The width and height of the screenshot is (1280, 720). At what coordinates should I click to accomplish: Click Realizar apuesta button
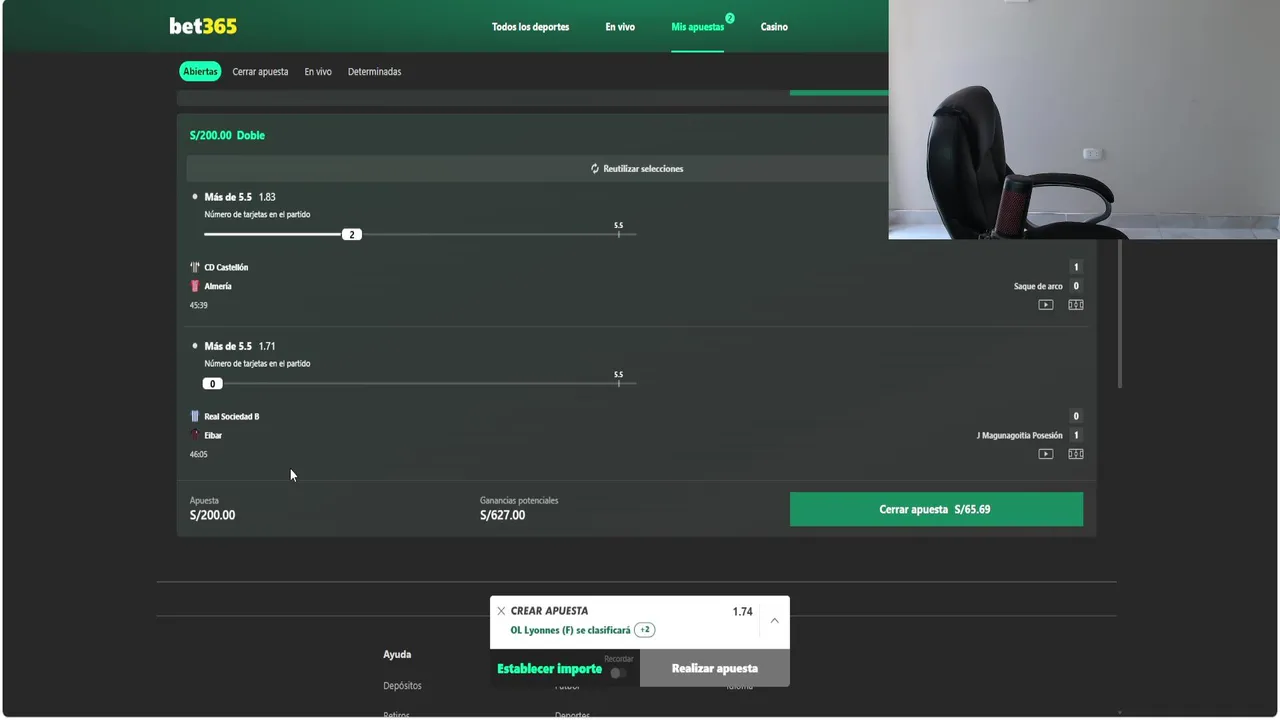click(x=715, y=668)
